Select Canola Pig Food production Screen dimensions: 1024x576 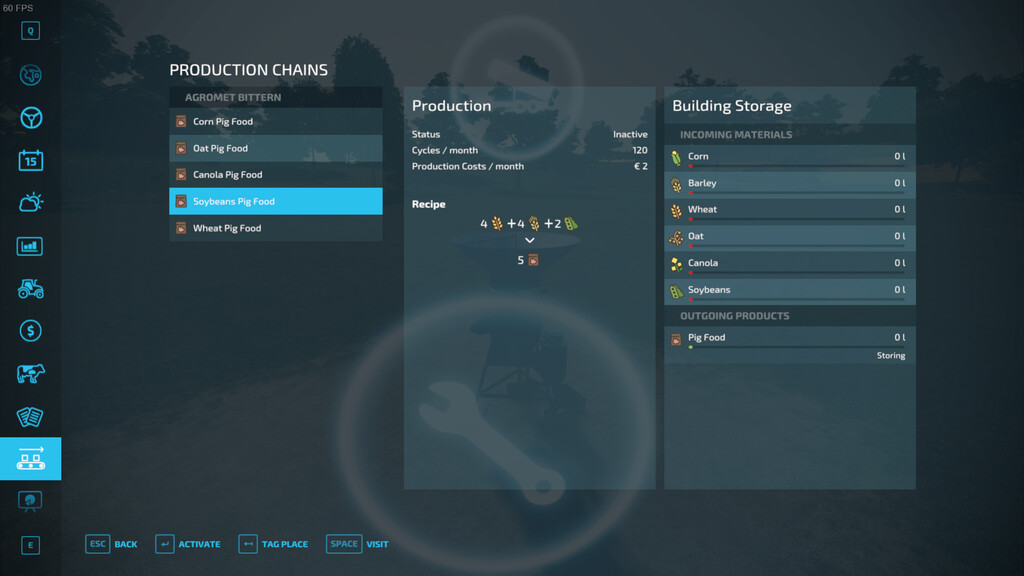[x=276, y=174]
